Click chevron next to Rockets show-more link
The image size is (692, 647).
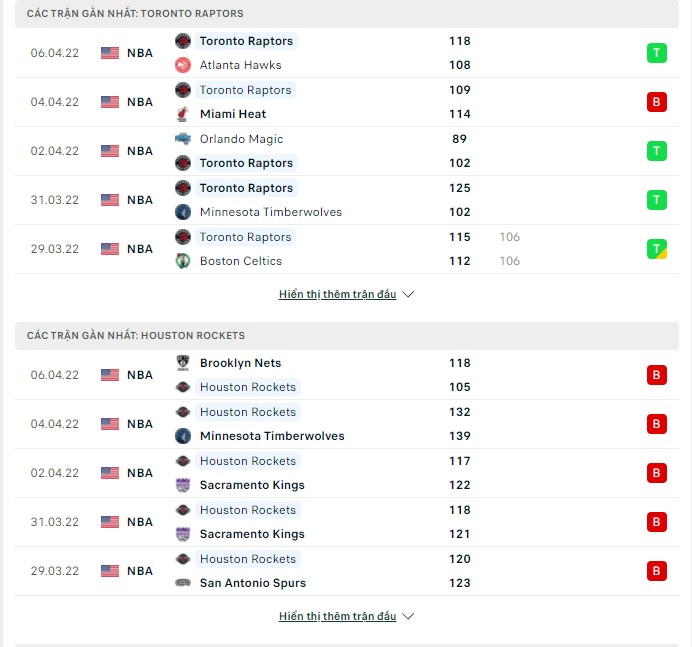(x=408, y=616)
